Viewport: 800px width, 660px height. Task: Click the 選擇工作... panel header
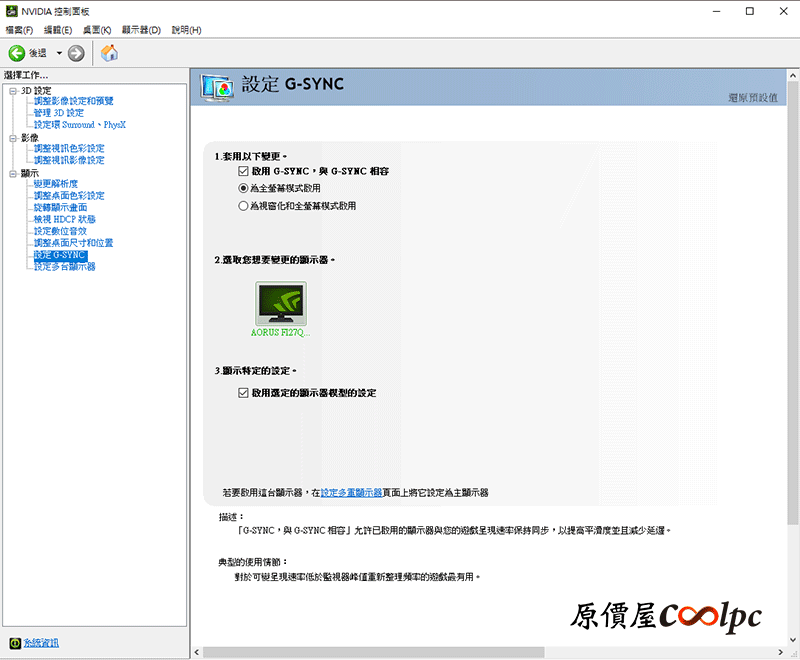coord(26,75)
